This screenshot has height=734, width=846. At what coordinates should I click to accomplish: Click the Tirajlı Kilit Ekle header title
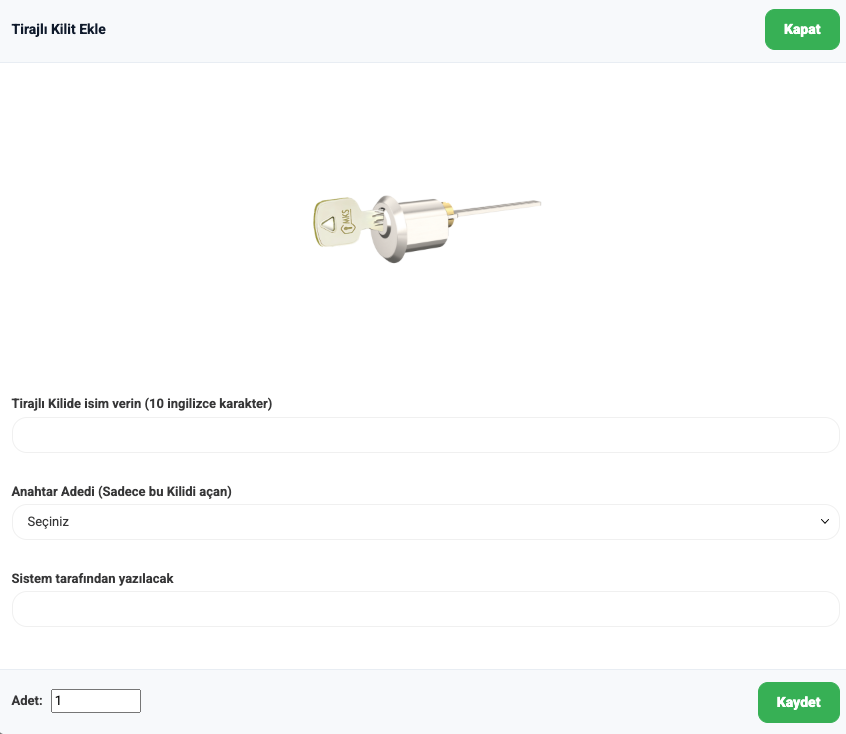coord(60,29)
